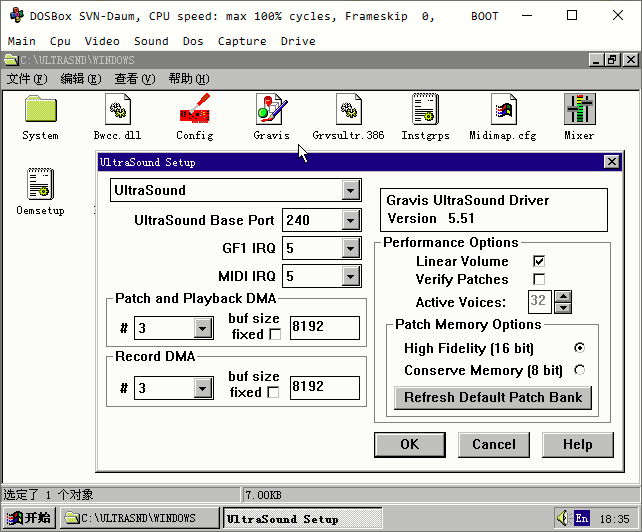Open DOSBox Sound menu

pyautogui.click(x=151, y=41)
